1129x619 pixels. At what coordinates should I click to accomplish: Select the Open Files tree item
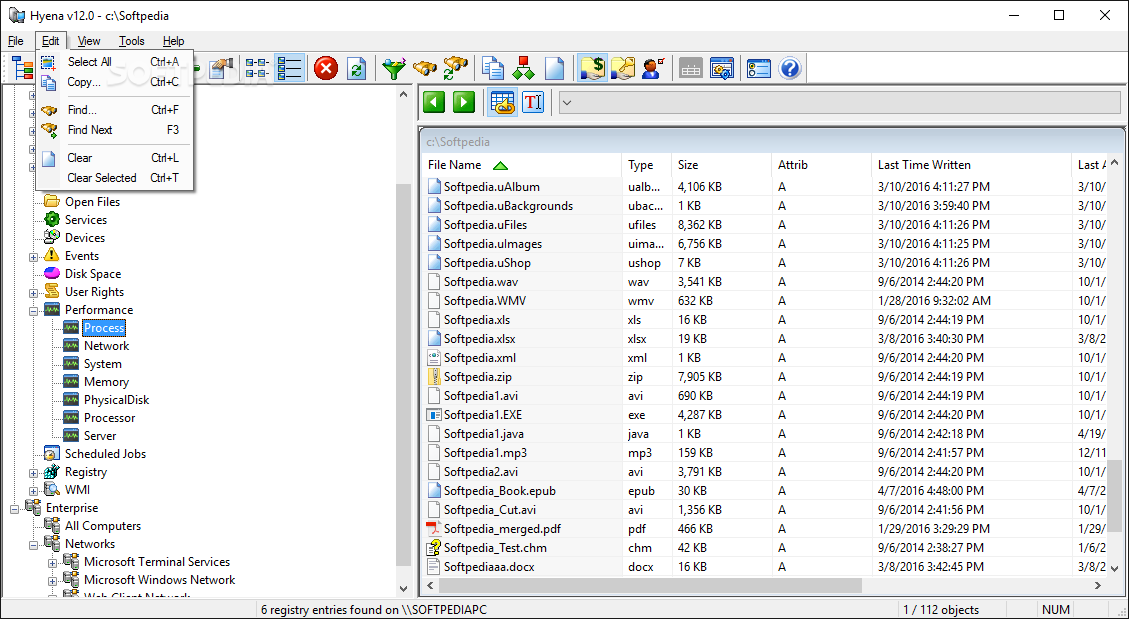[x=92, y=202]
